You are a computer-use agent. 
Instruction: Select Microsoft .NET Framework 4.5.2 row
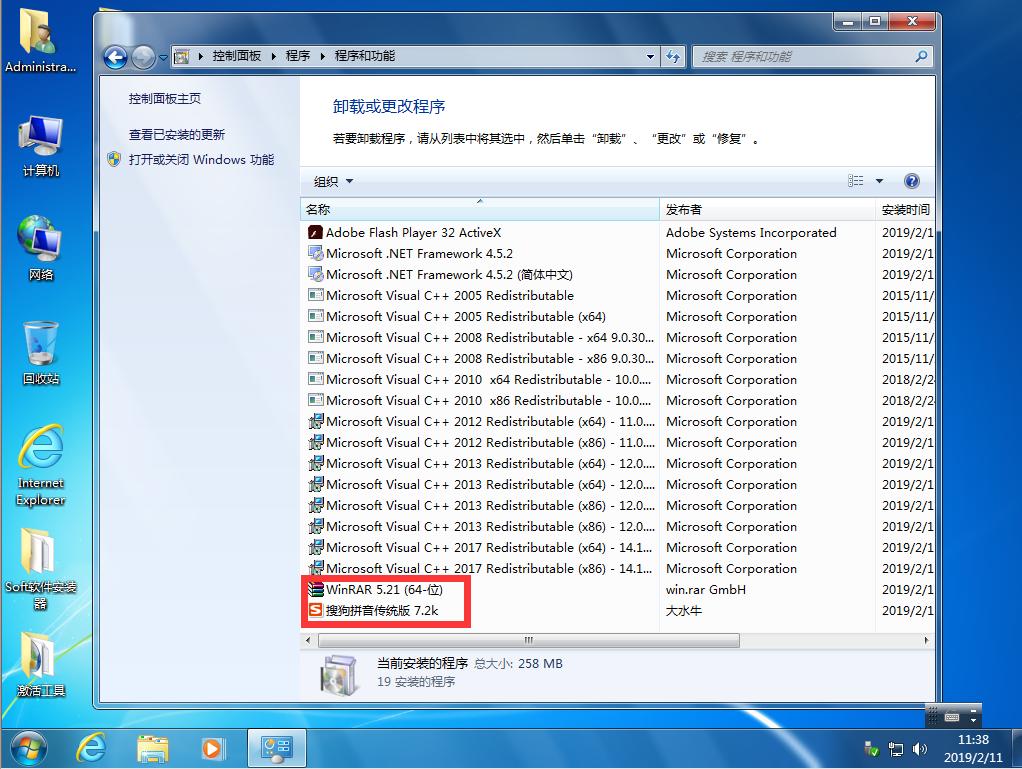618,254
